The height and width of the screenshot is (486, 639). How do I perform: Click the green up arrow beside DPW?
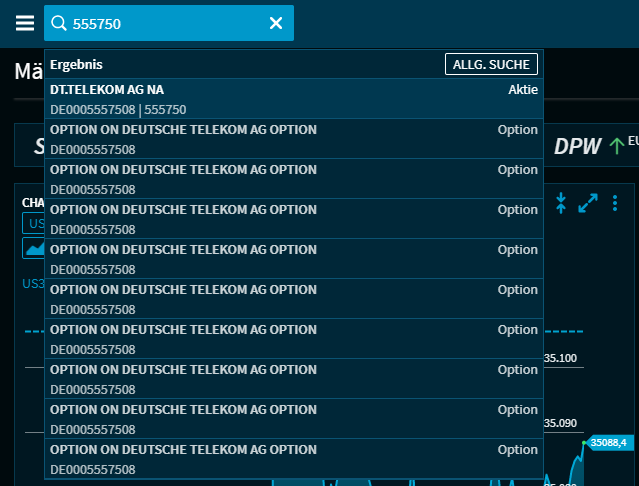[616, 146]
